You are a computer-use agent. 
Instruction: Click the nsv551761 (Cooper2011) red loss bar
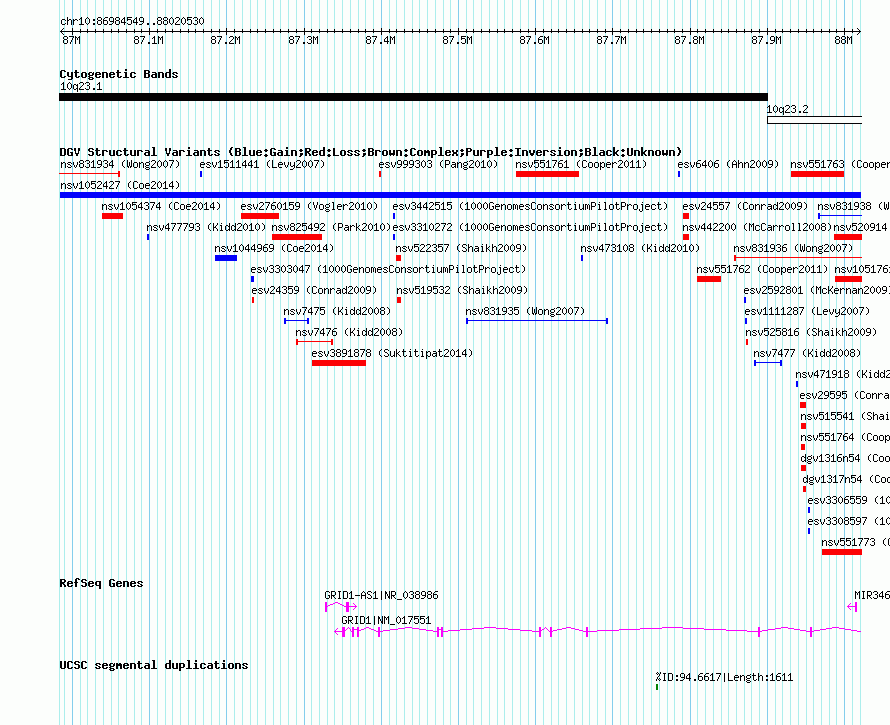[x=547, y=174]
